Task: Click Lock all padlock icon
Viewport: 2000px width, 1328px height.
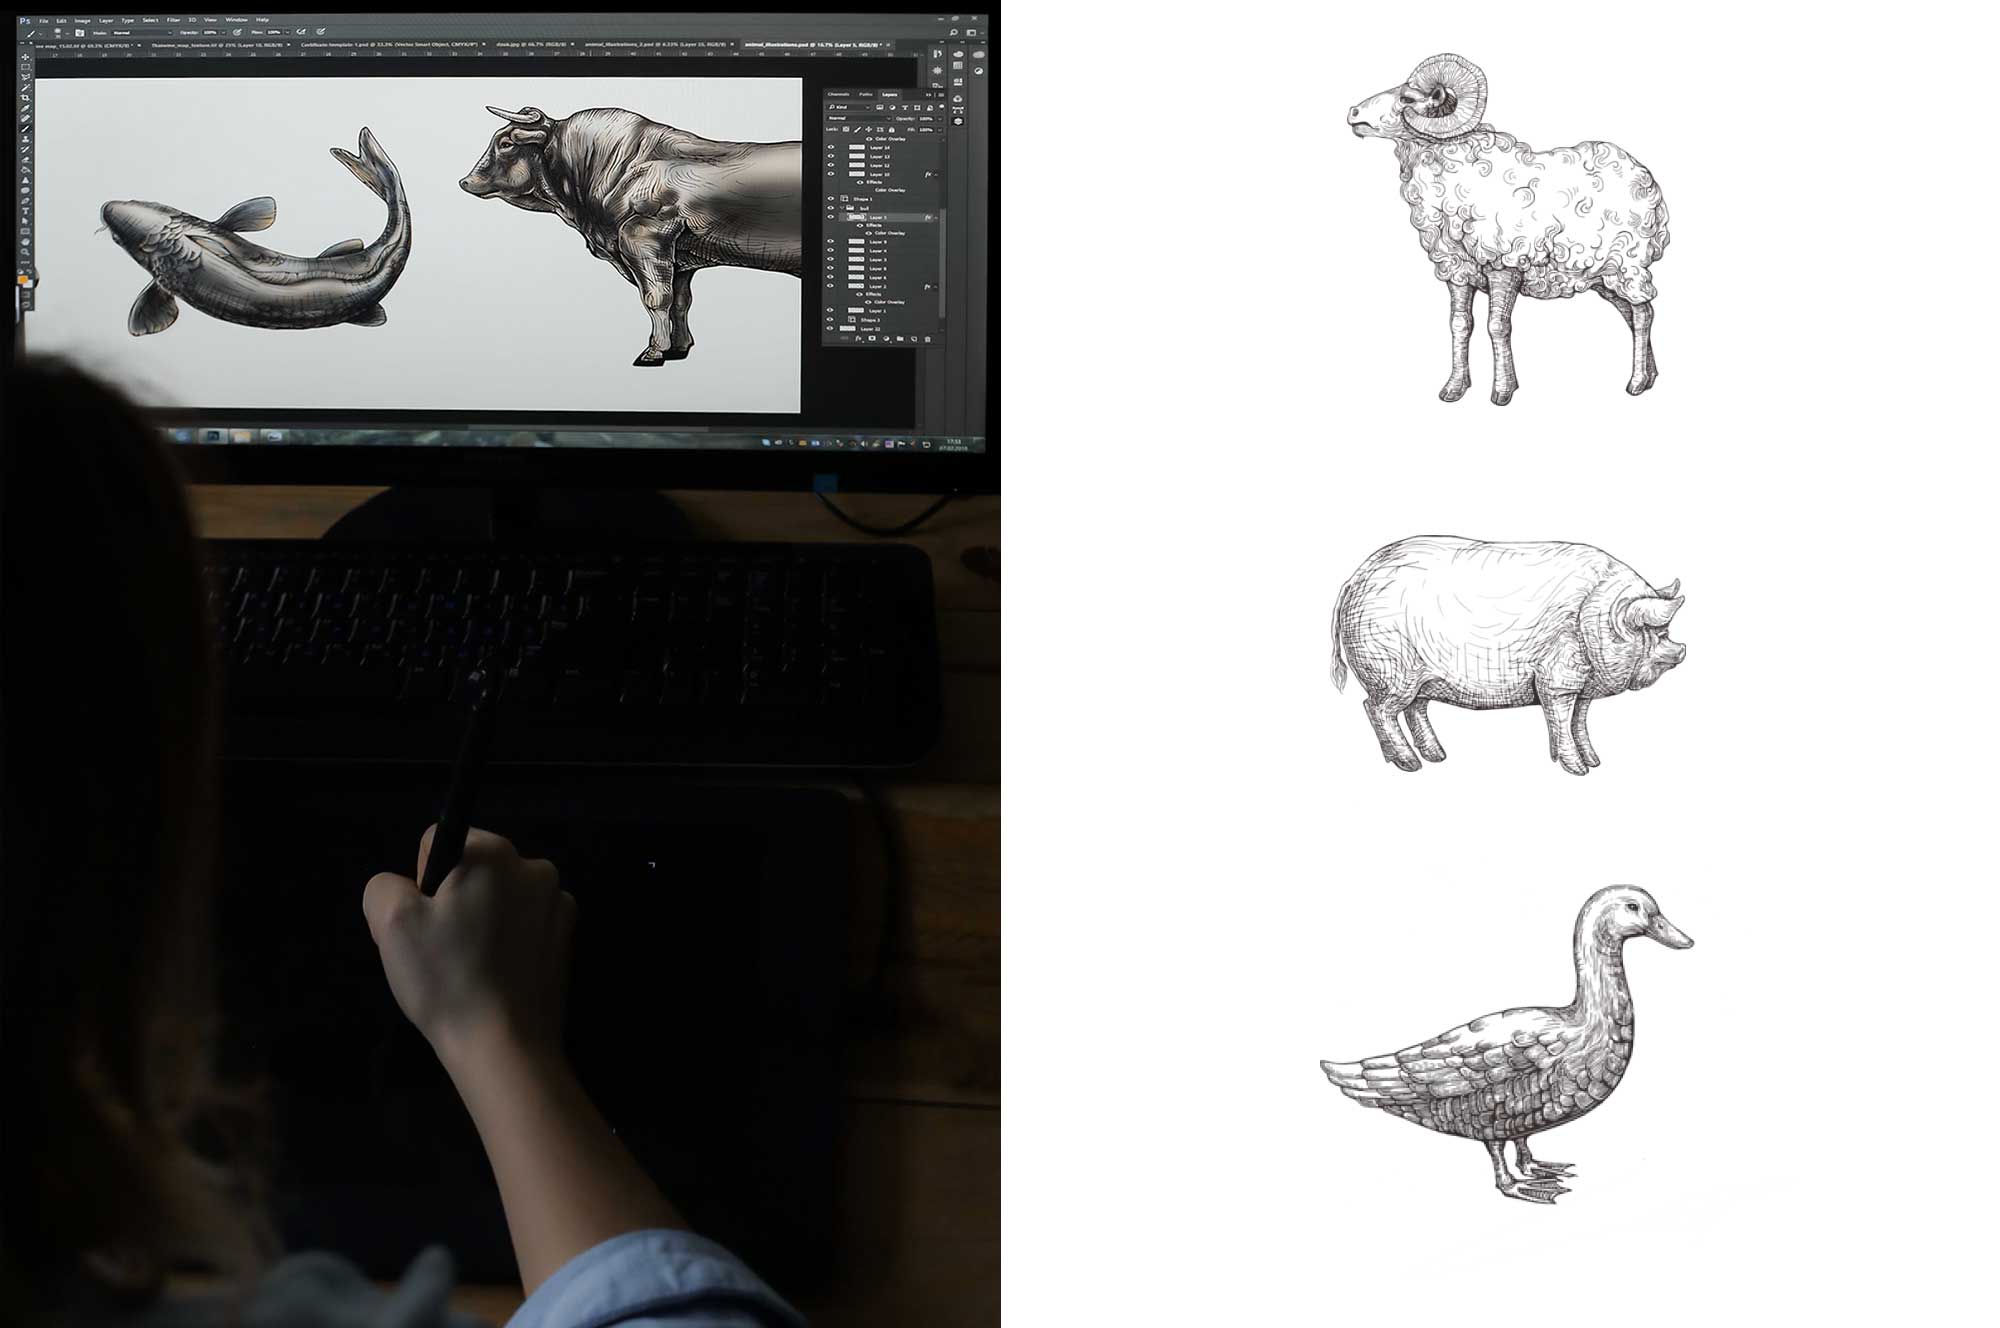Action: click(892, 130)
